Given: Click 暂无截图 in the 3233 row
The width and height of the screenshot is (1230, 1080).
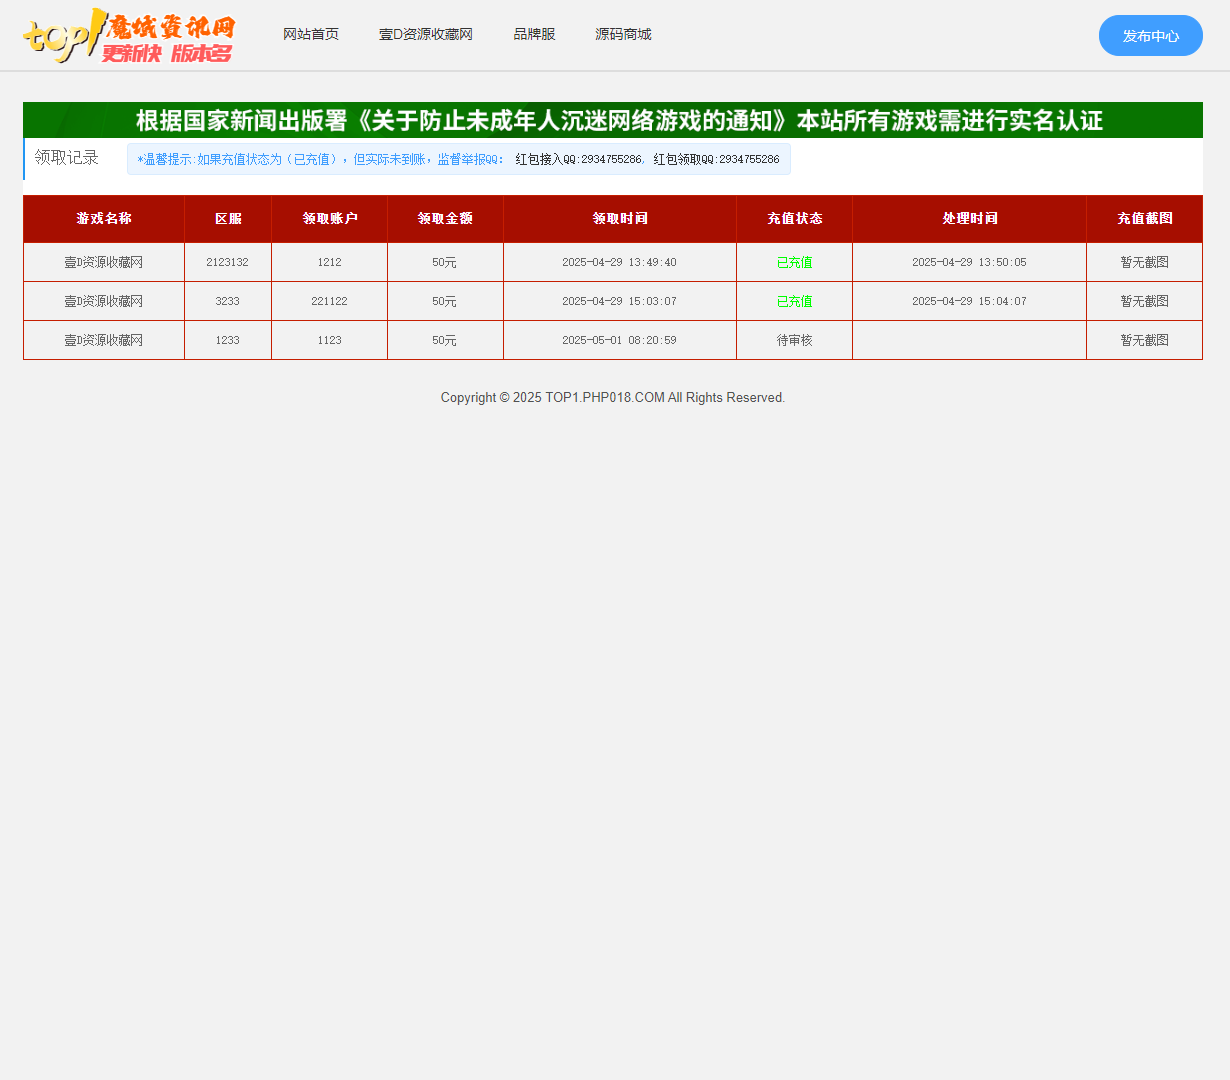Looking at the screenshot, I should pos(1145,301).
